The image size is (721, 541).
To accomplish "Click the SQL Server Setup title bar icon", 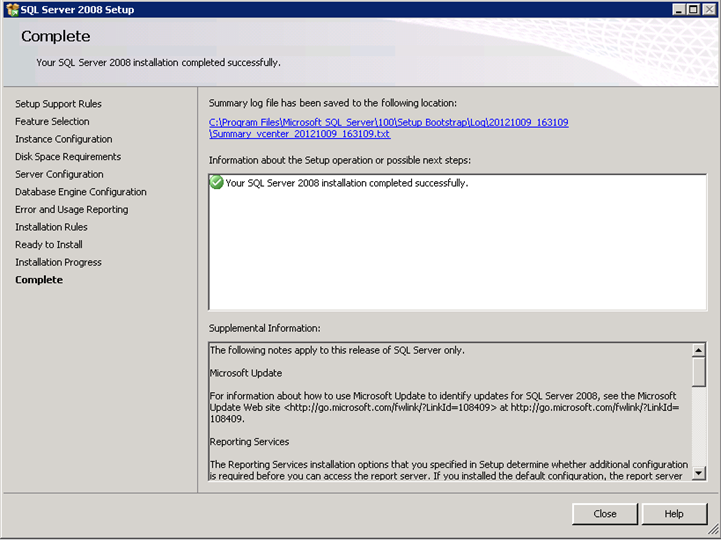I will pyautogui.click(x=12, y=10).
